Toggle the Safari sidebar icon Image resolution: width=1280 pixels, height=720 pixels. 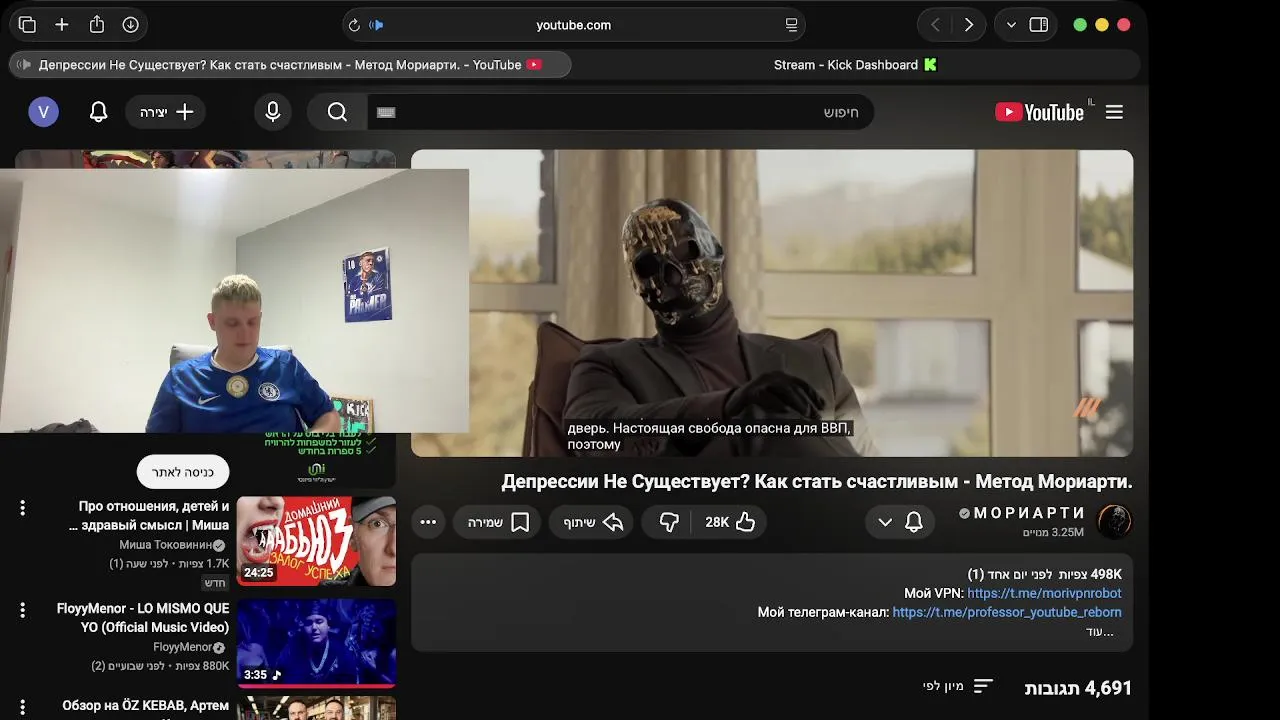[x=1039, y=25]
